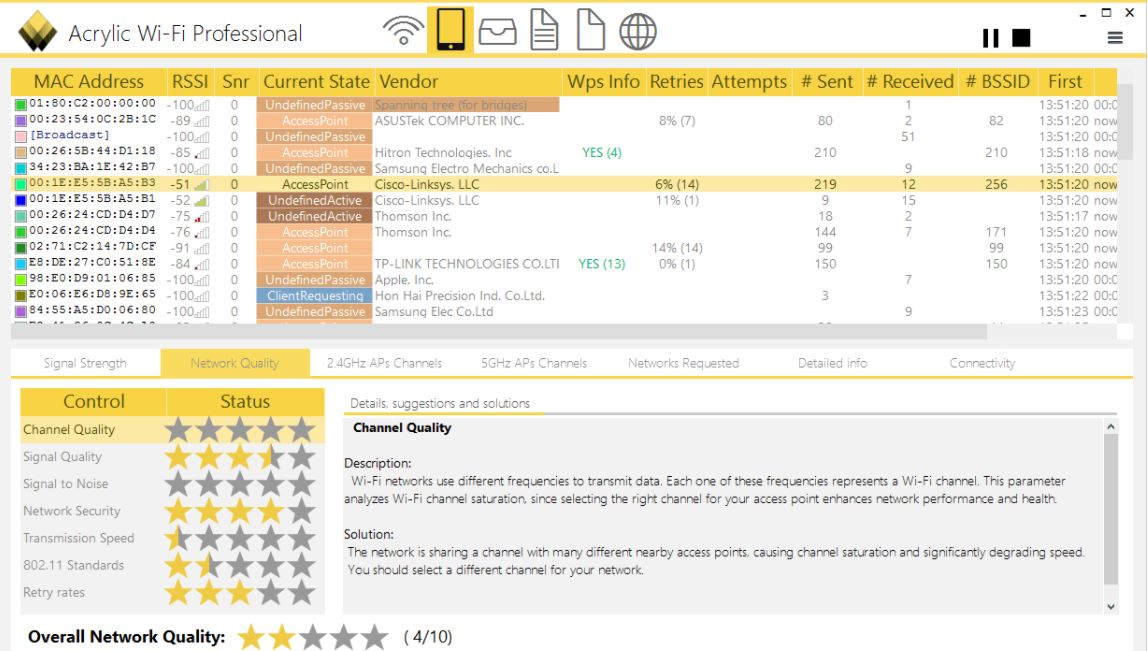Screen dimensions: 1148x651
Task: Switch to the 2.4GHz APs Channels tab
Action: pos(384,362)
